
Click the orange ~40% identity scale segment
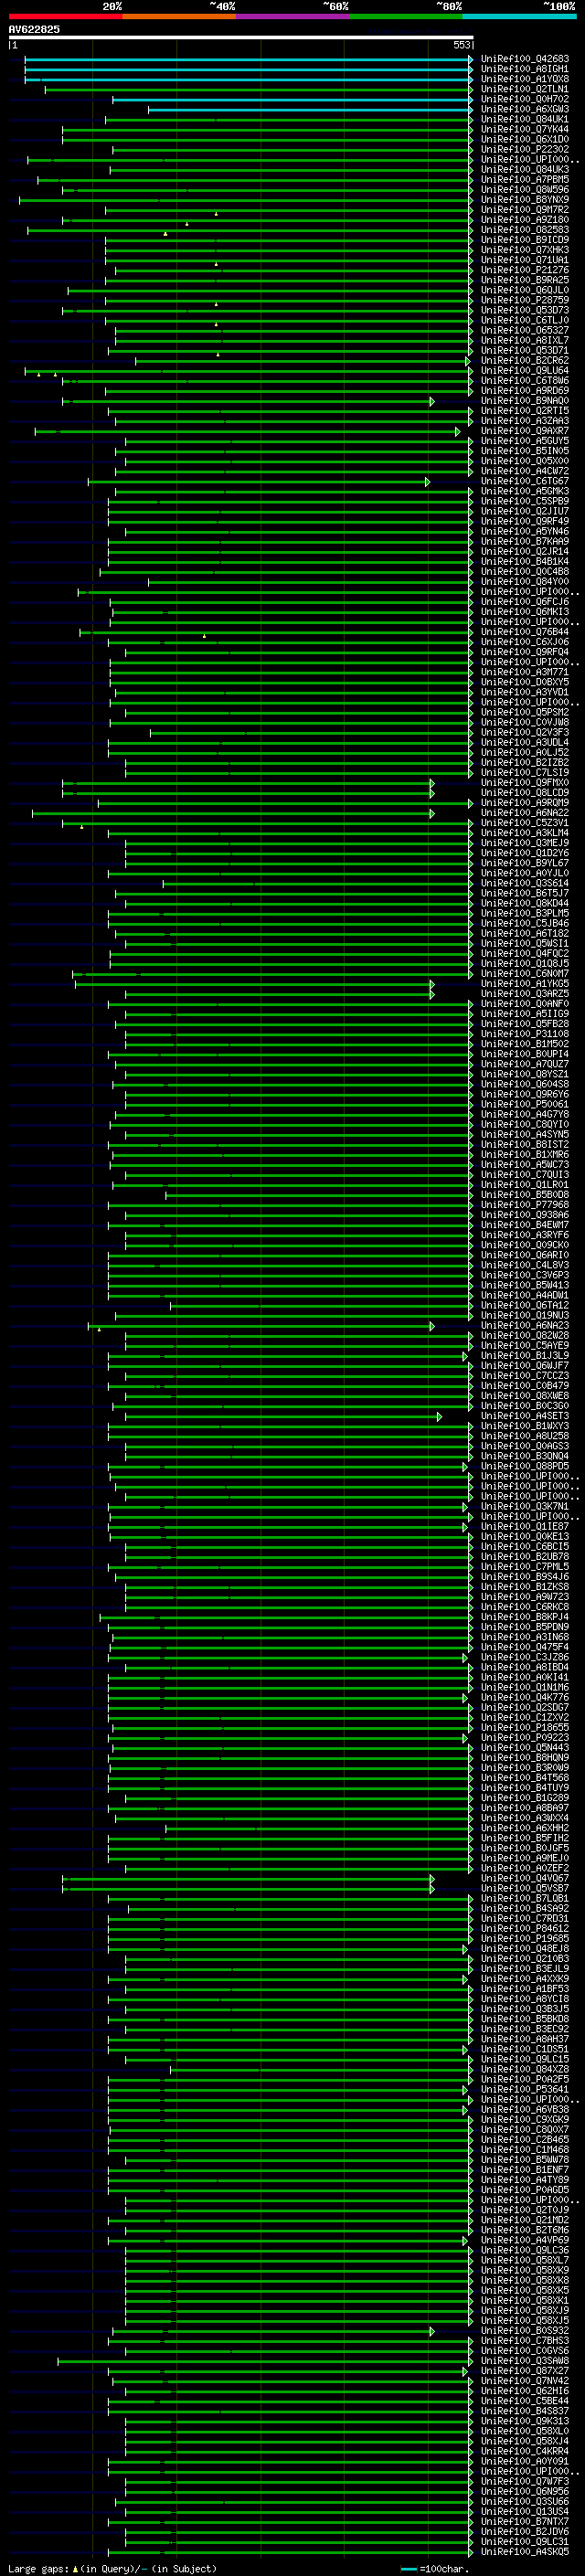[179, 16]
